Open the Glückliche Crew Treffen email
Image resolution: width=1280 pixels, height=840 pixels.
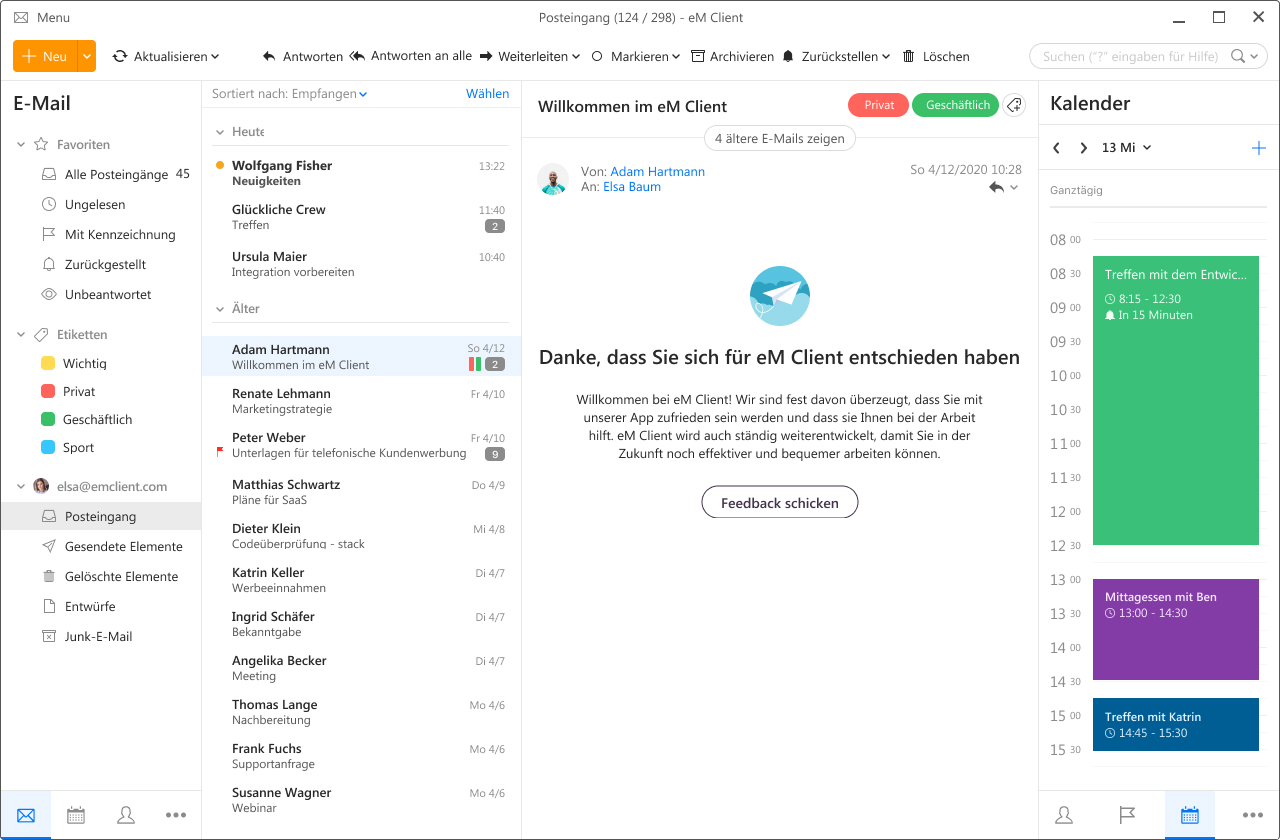[x=361, y=217]
